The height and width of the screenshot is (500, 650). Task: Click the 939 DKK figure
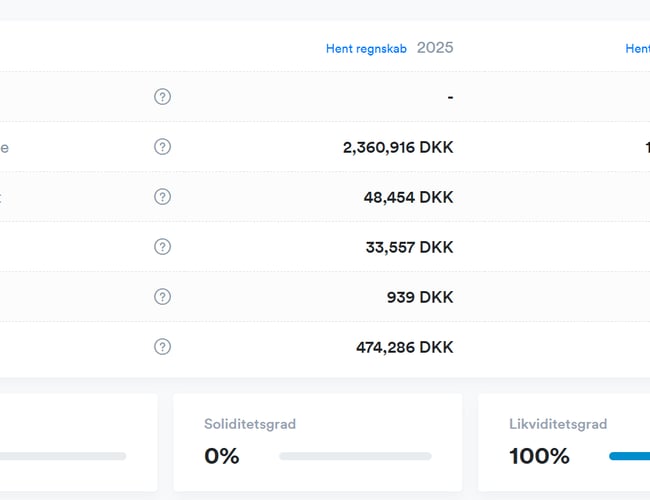pos(420,297)
